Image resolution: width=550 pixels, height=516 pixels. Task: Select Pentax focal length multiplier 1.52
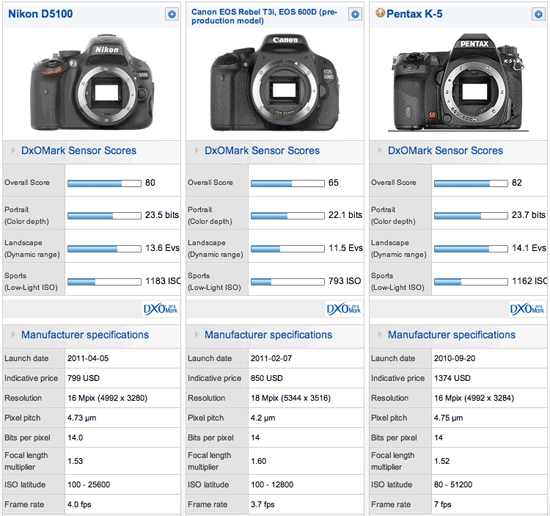(442, 461)
